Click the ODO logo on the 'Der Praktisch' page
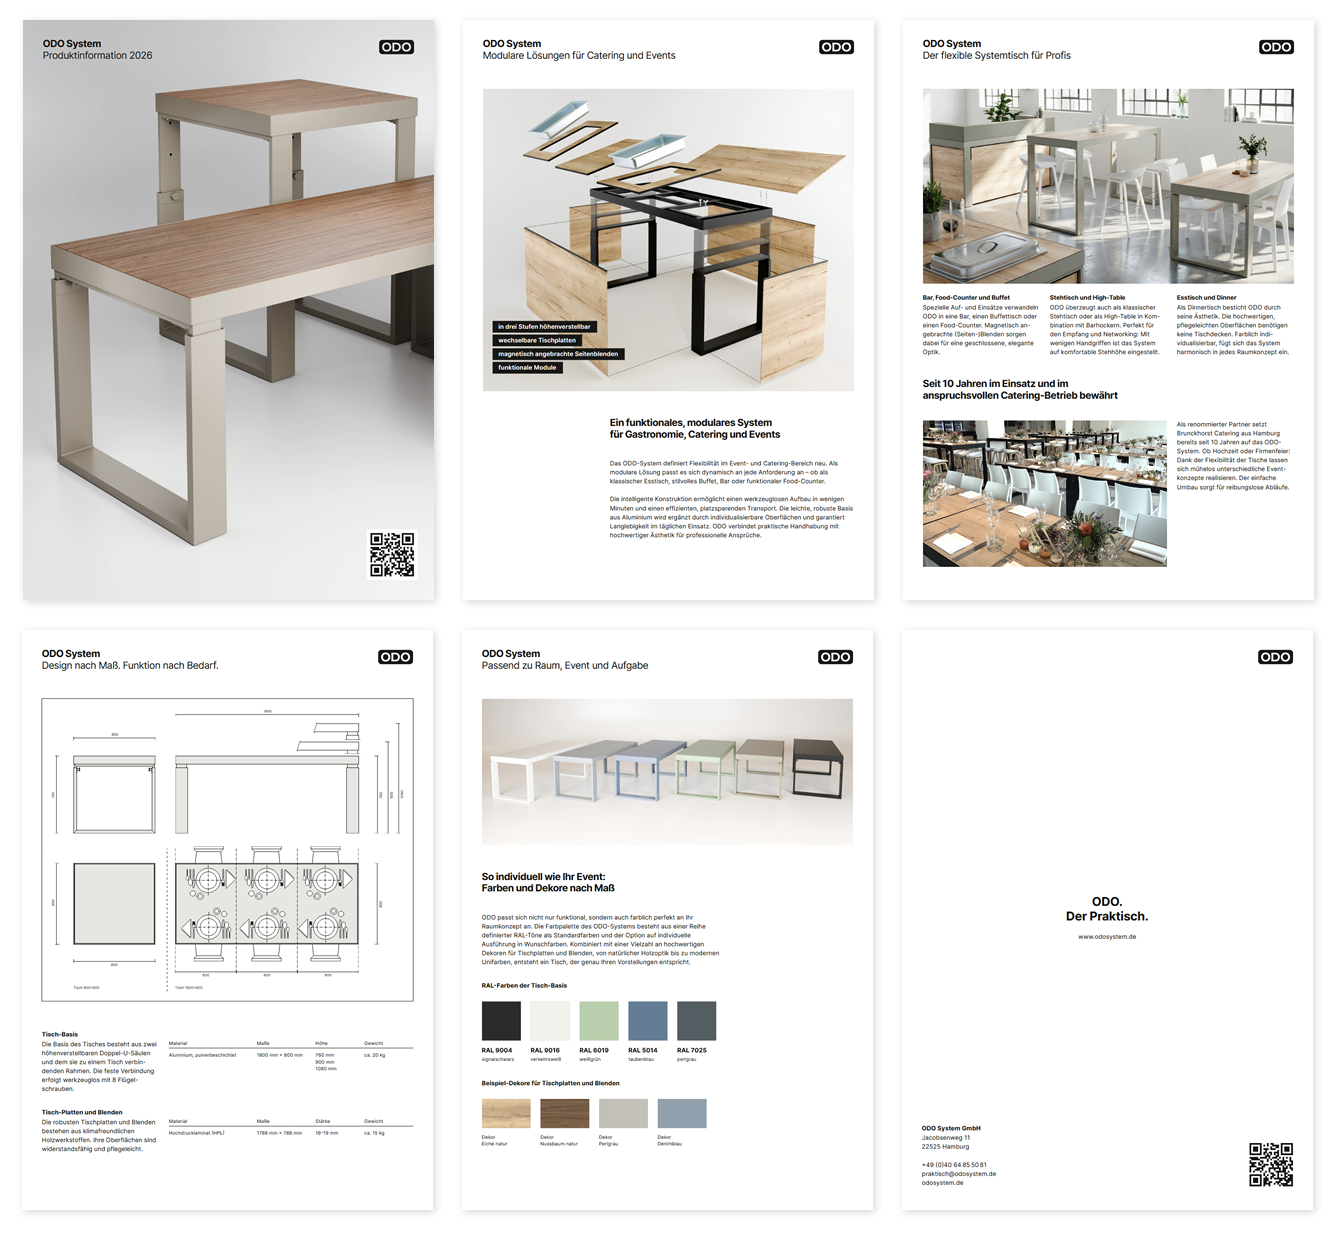This screenshot has width=1340, height=1240. tap(1275, 657)
